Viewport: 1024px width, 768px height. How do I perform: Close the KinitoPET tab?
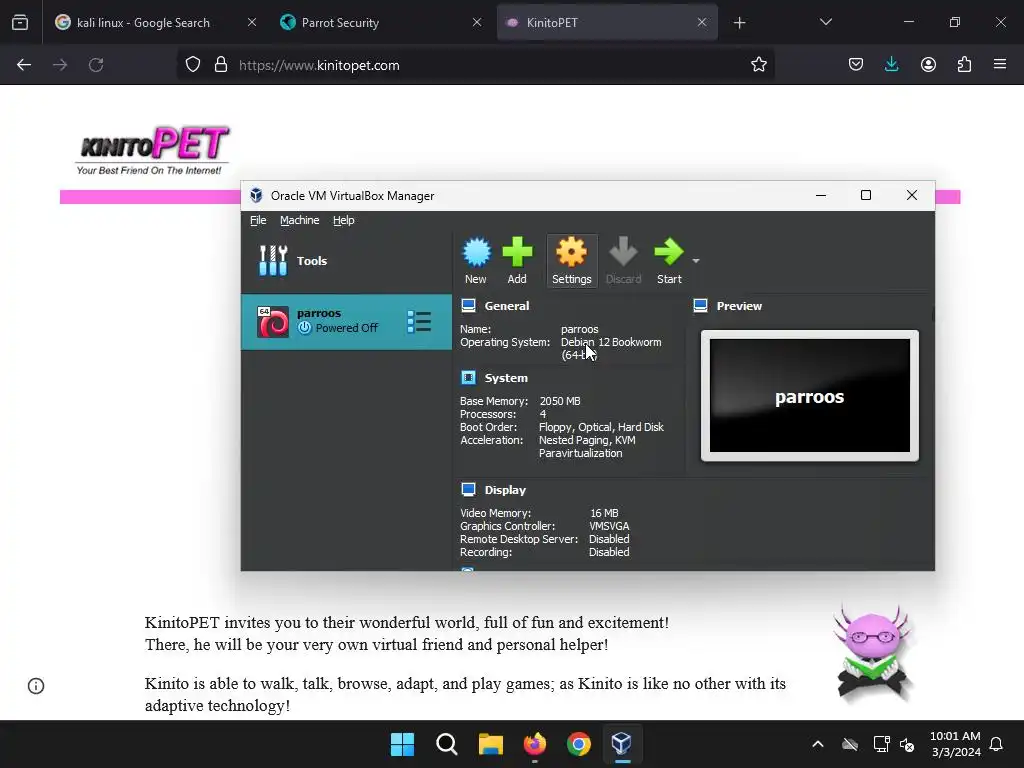(x=702, y=22)
